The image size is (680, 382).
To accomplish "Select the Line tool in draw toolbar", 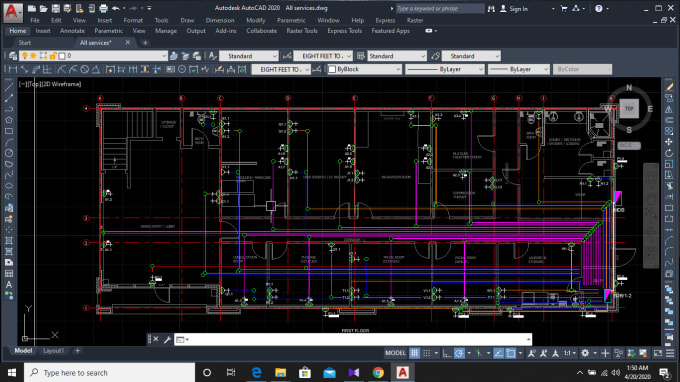I will [9, 87].
